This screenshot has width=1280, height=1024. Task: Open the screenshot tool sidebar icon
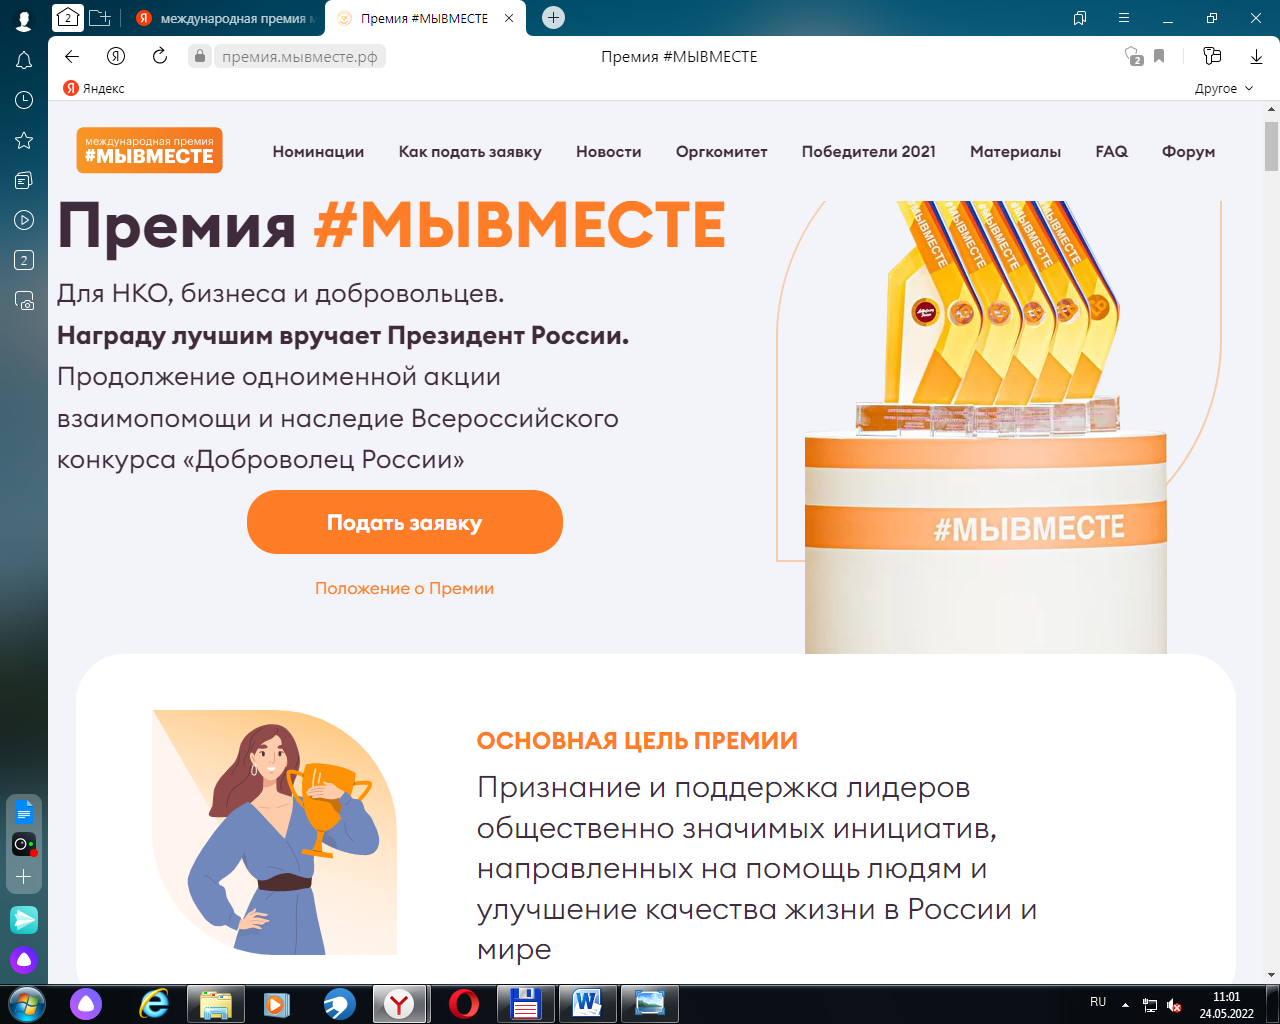pos(24,300)
